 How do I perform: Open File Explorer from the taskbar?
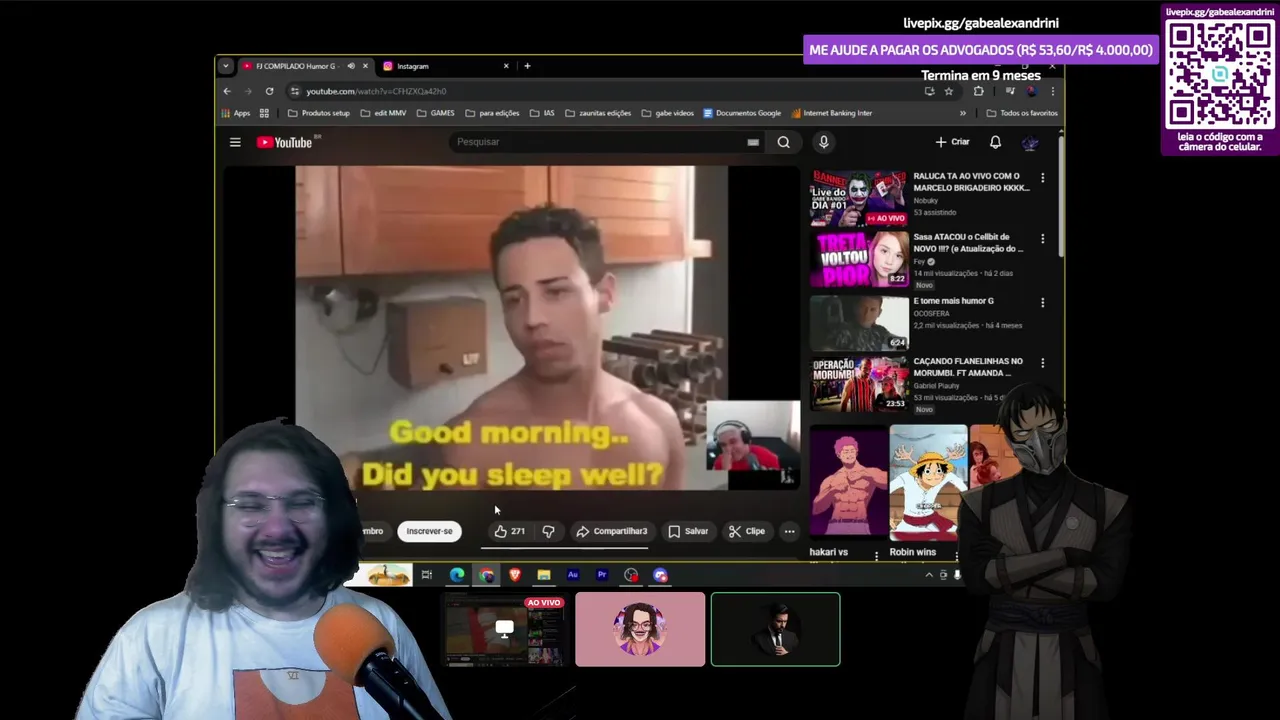pyautogui.click(x=544, y=575)
